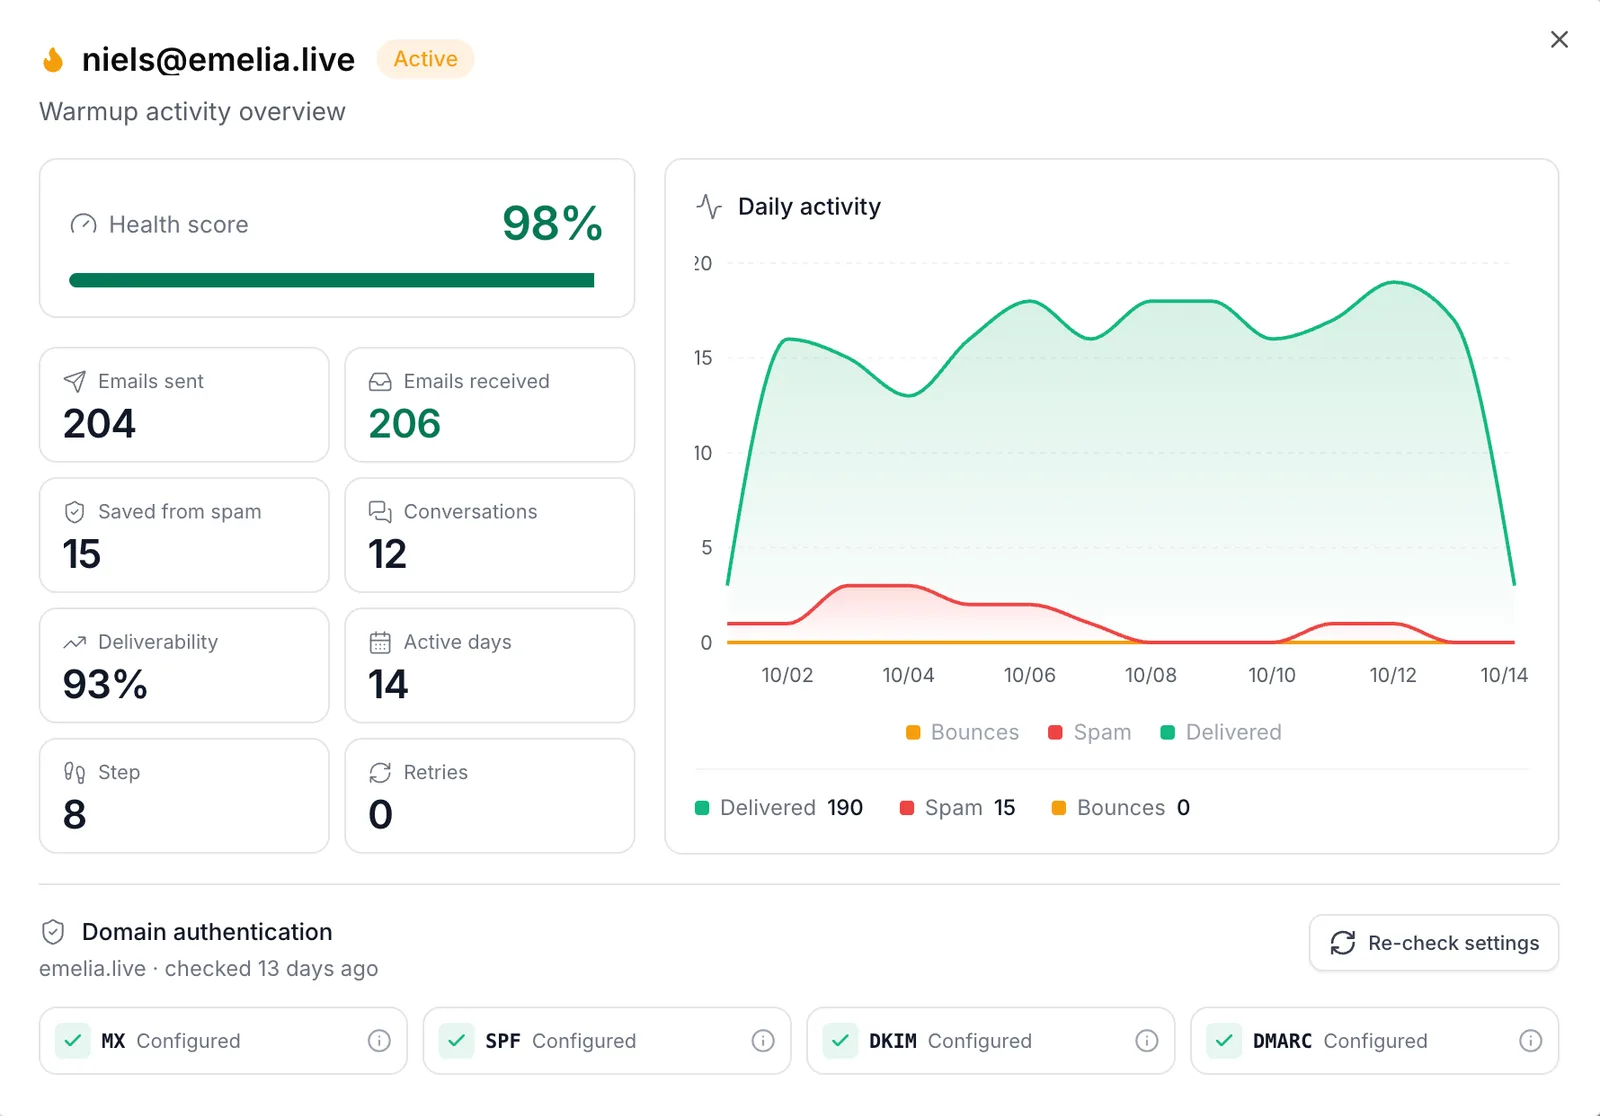This screenshot has width=1600, height=1116.
Task: Click the 93% deliverability value
Action: click(x=105, y=685)
